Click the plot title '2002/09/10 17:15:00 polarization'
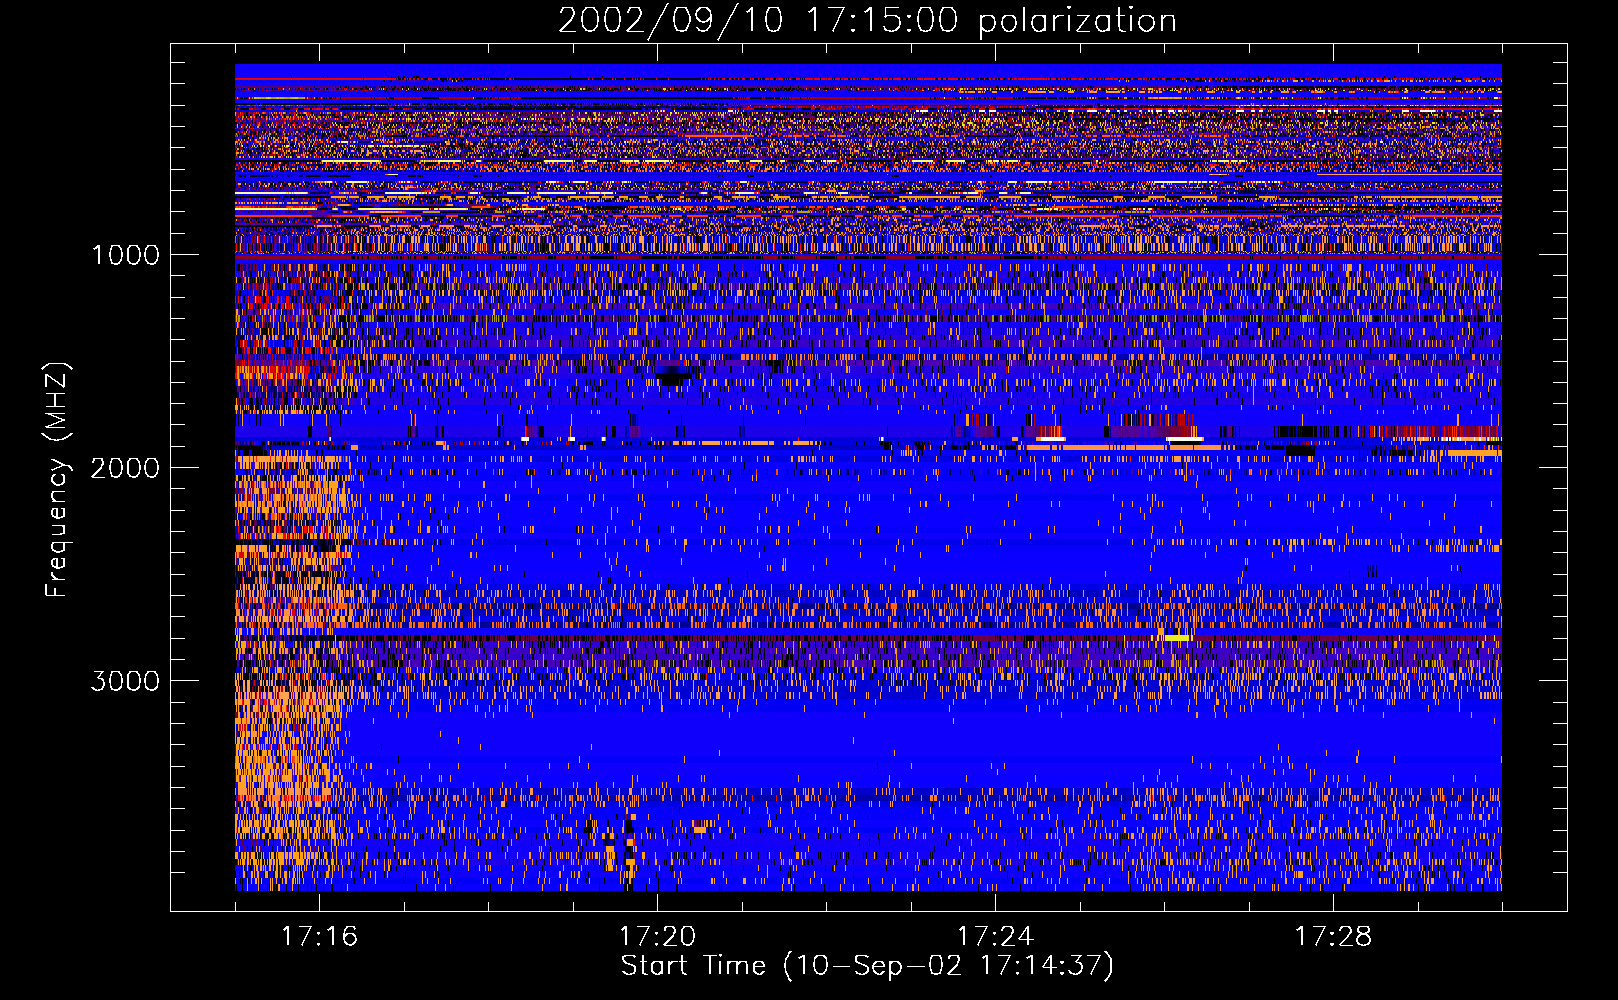This screenshot has height=1000, width=1618. click(867, 20)
